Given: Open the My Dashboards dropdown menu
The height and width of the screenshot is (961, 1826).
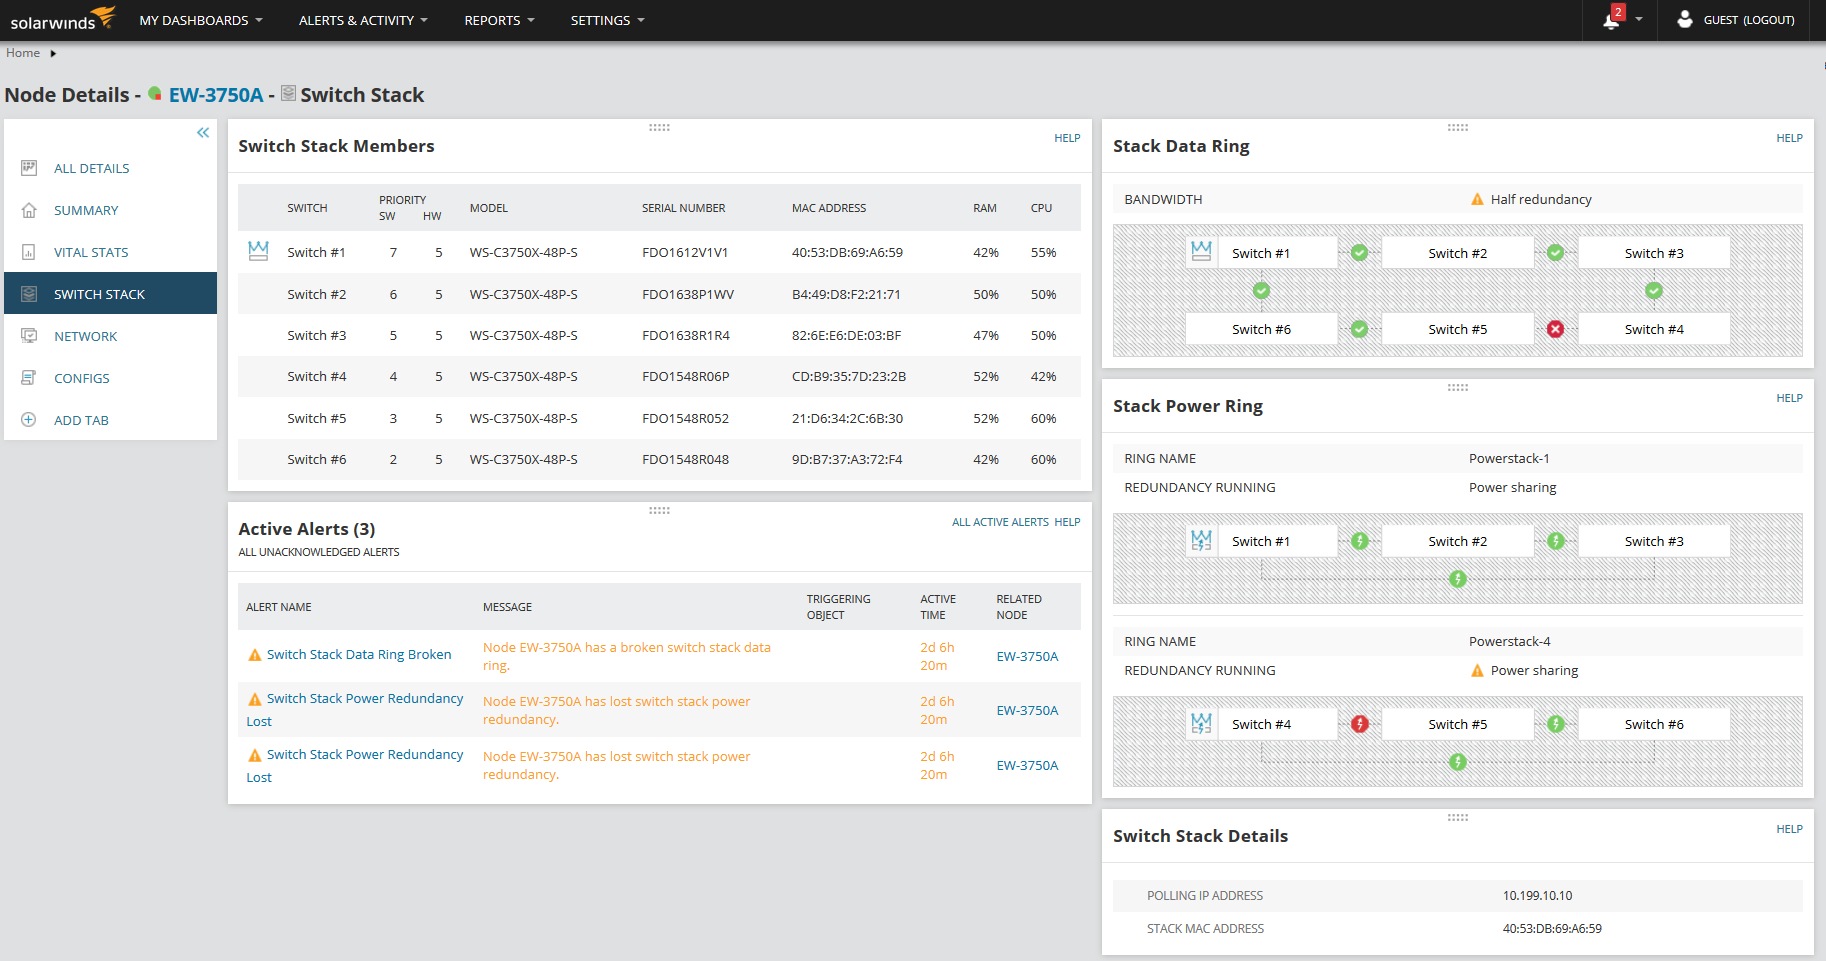Looking at the screenshot, I should tap(201, 20).
